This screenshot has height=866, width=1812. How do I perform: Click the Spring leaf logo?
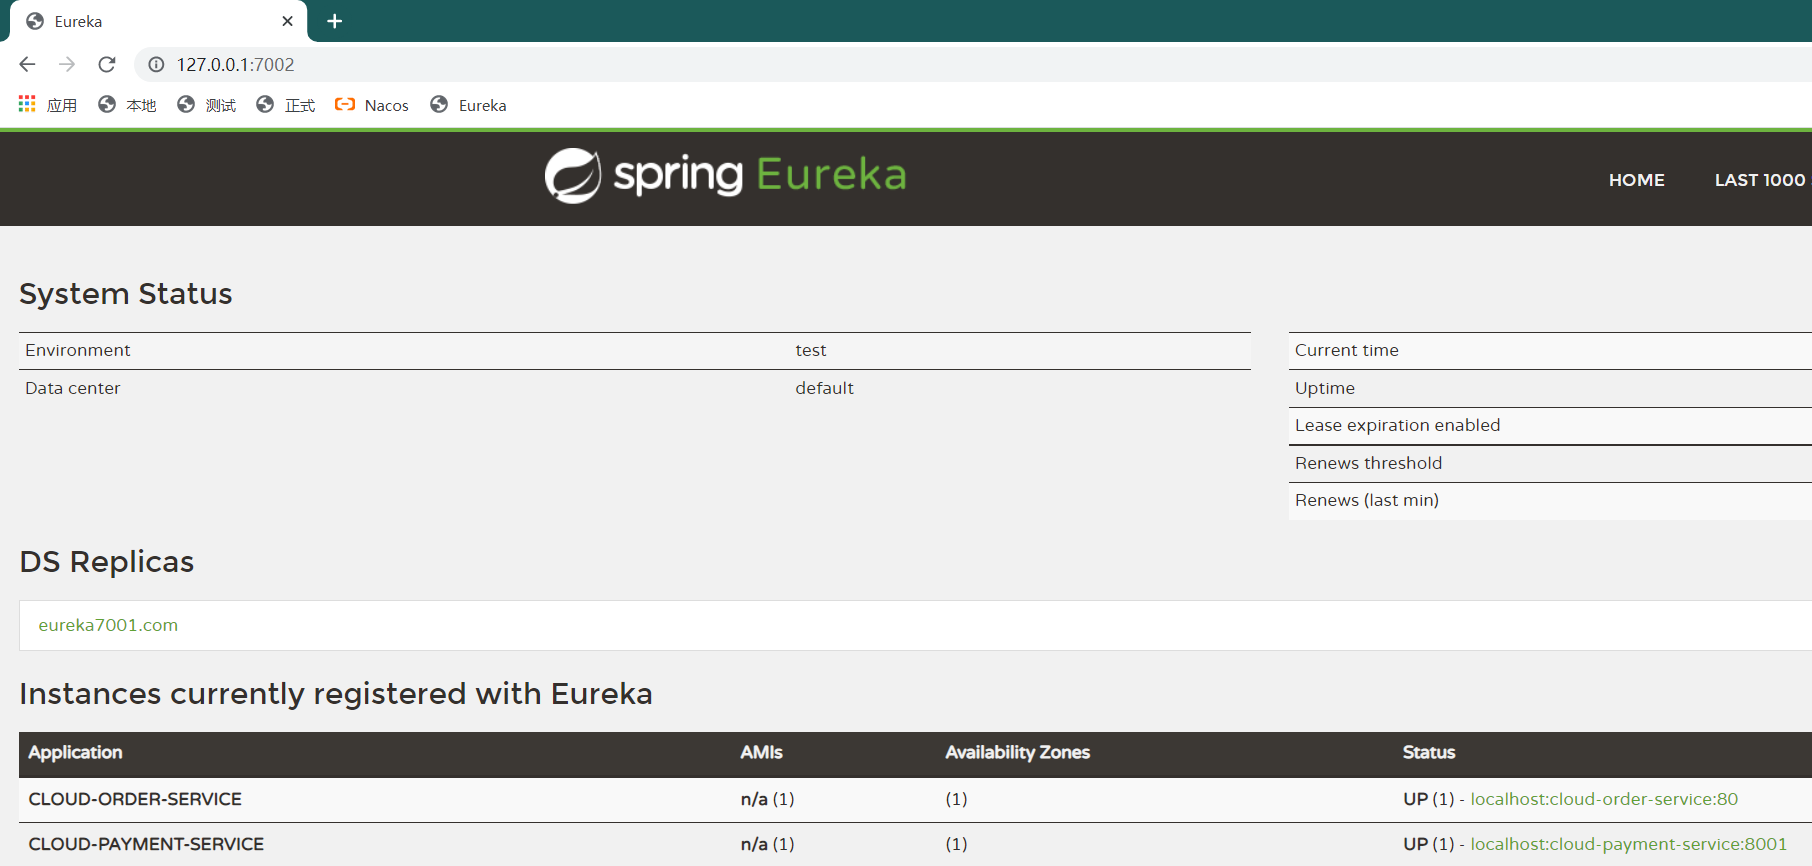coord(573,176)
